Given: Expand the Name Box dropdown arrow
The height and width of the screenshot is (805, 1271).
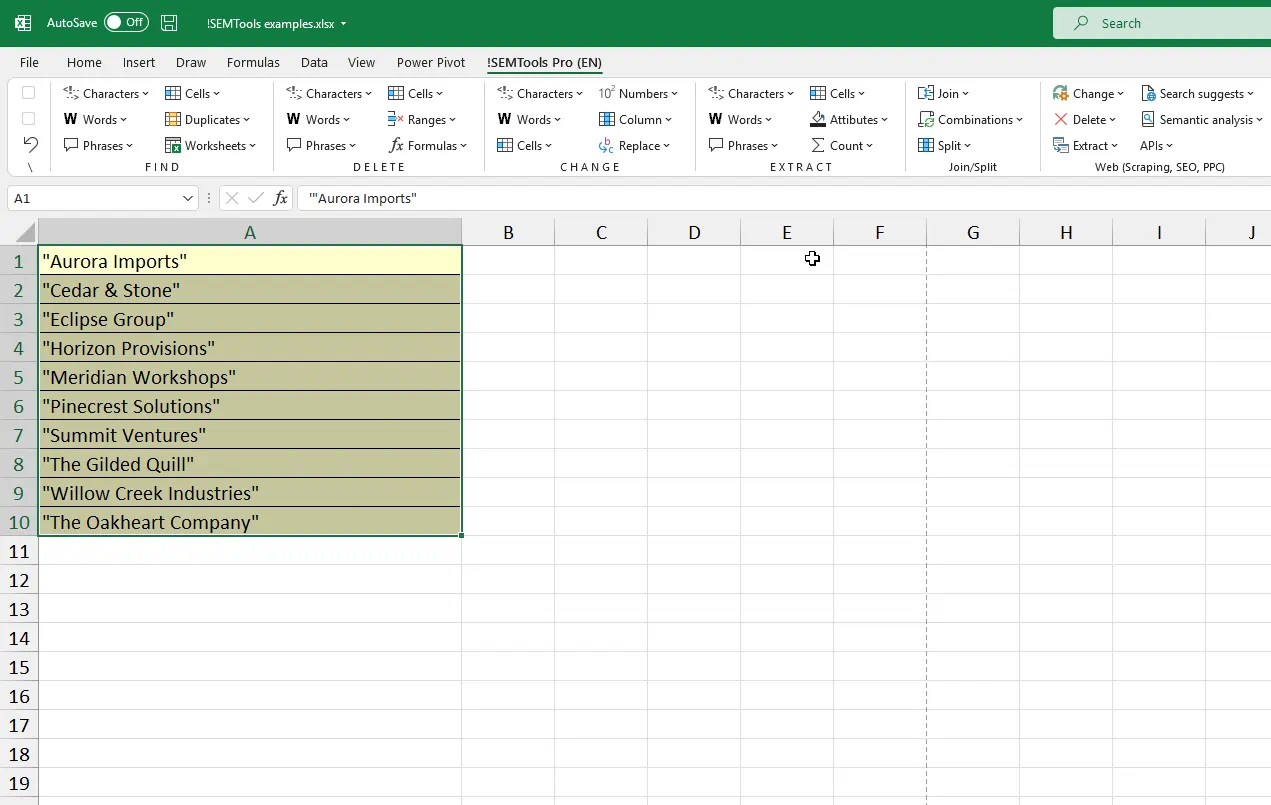Looking at the screenshot, I should (x=188, y=198).
